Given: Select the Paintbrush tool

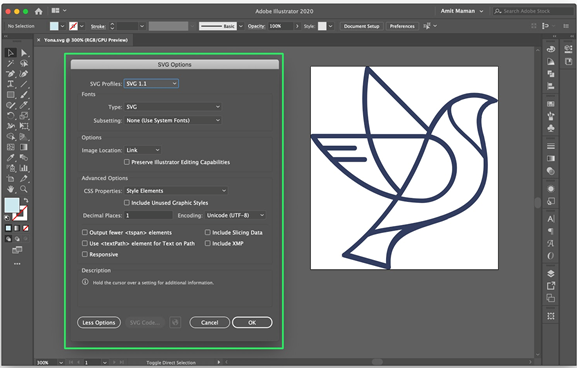Looking at the screenshot, I should (24, 95).
